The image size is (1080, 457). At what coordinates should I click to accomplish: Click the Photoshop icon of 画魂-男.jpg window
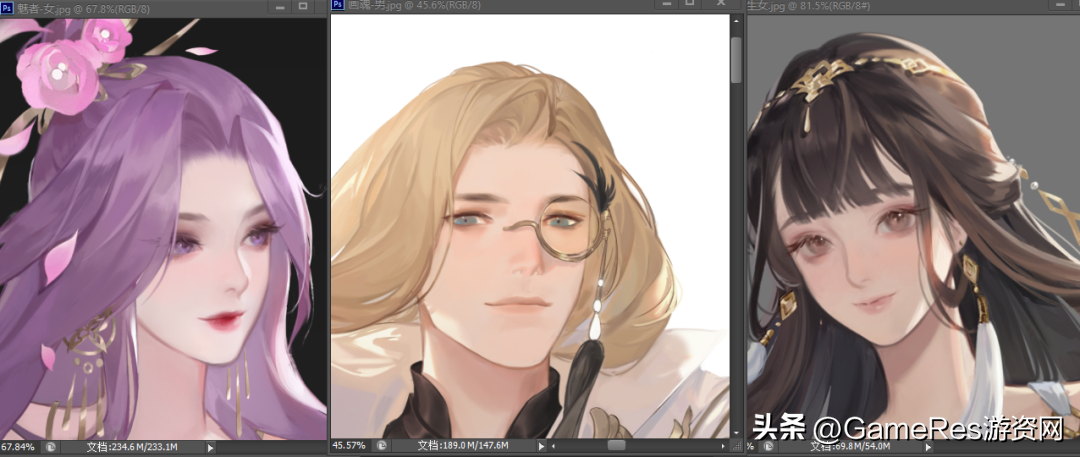pos(338,4)
